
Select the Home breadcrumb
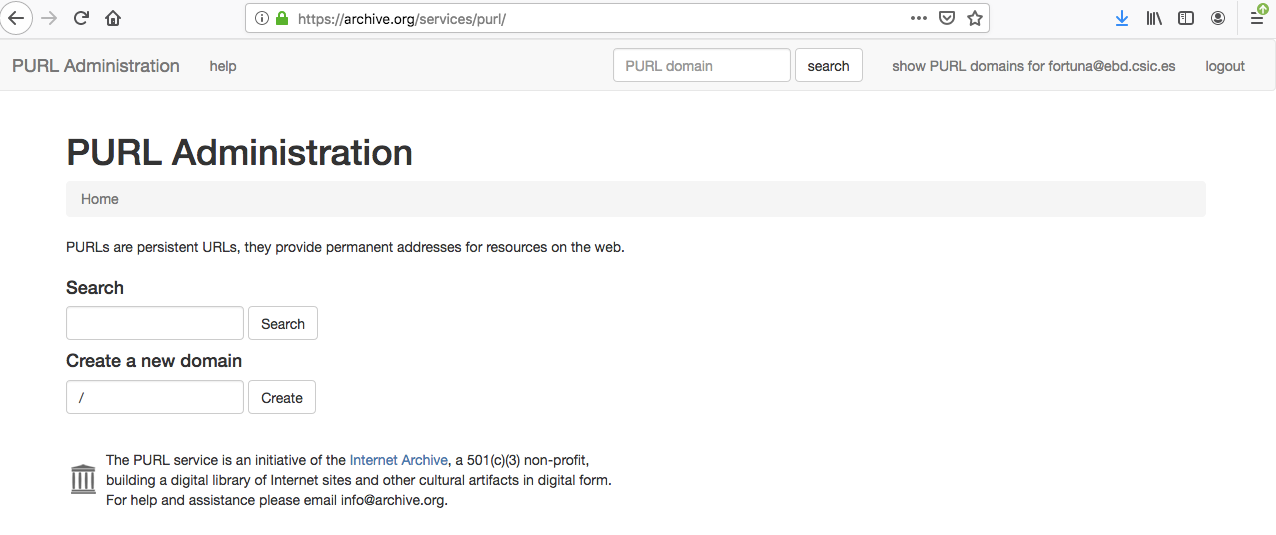100,199
